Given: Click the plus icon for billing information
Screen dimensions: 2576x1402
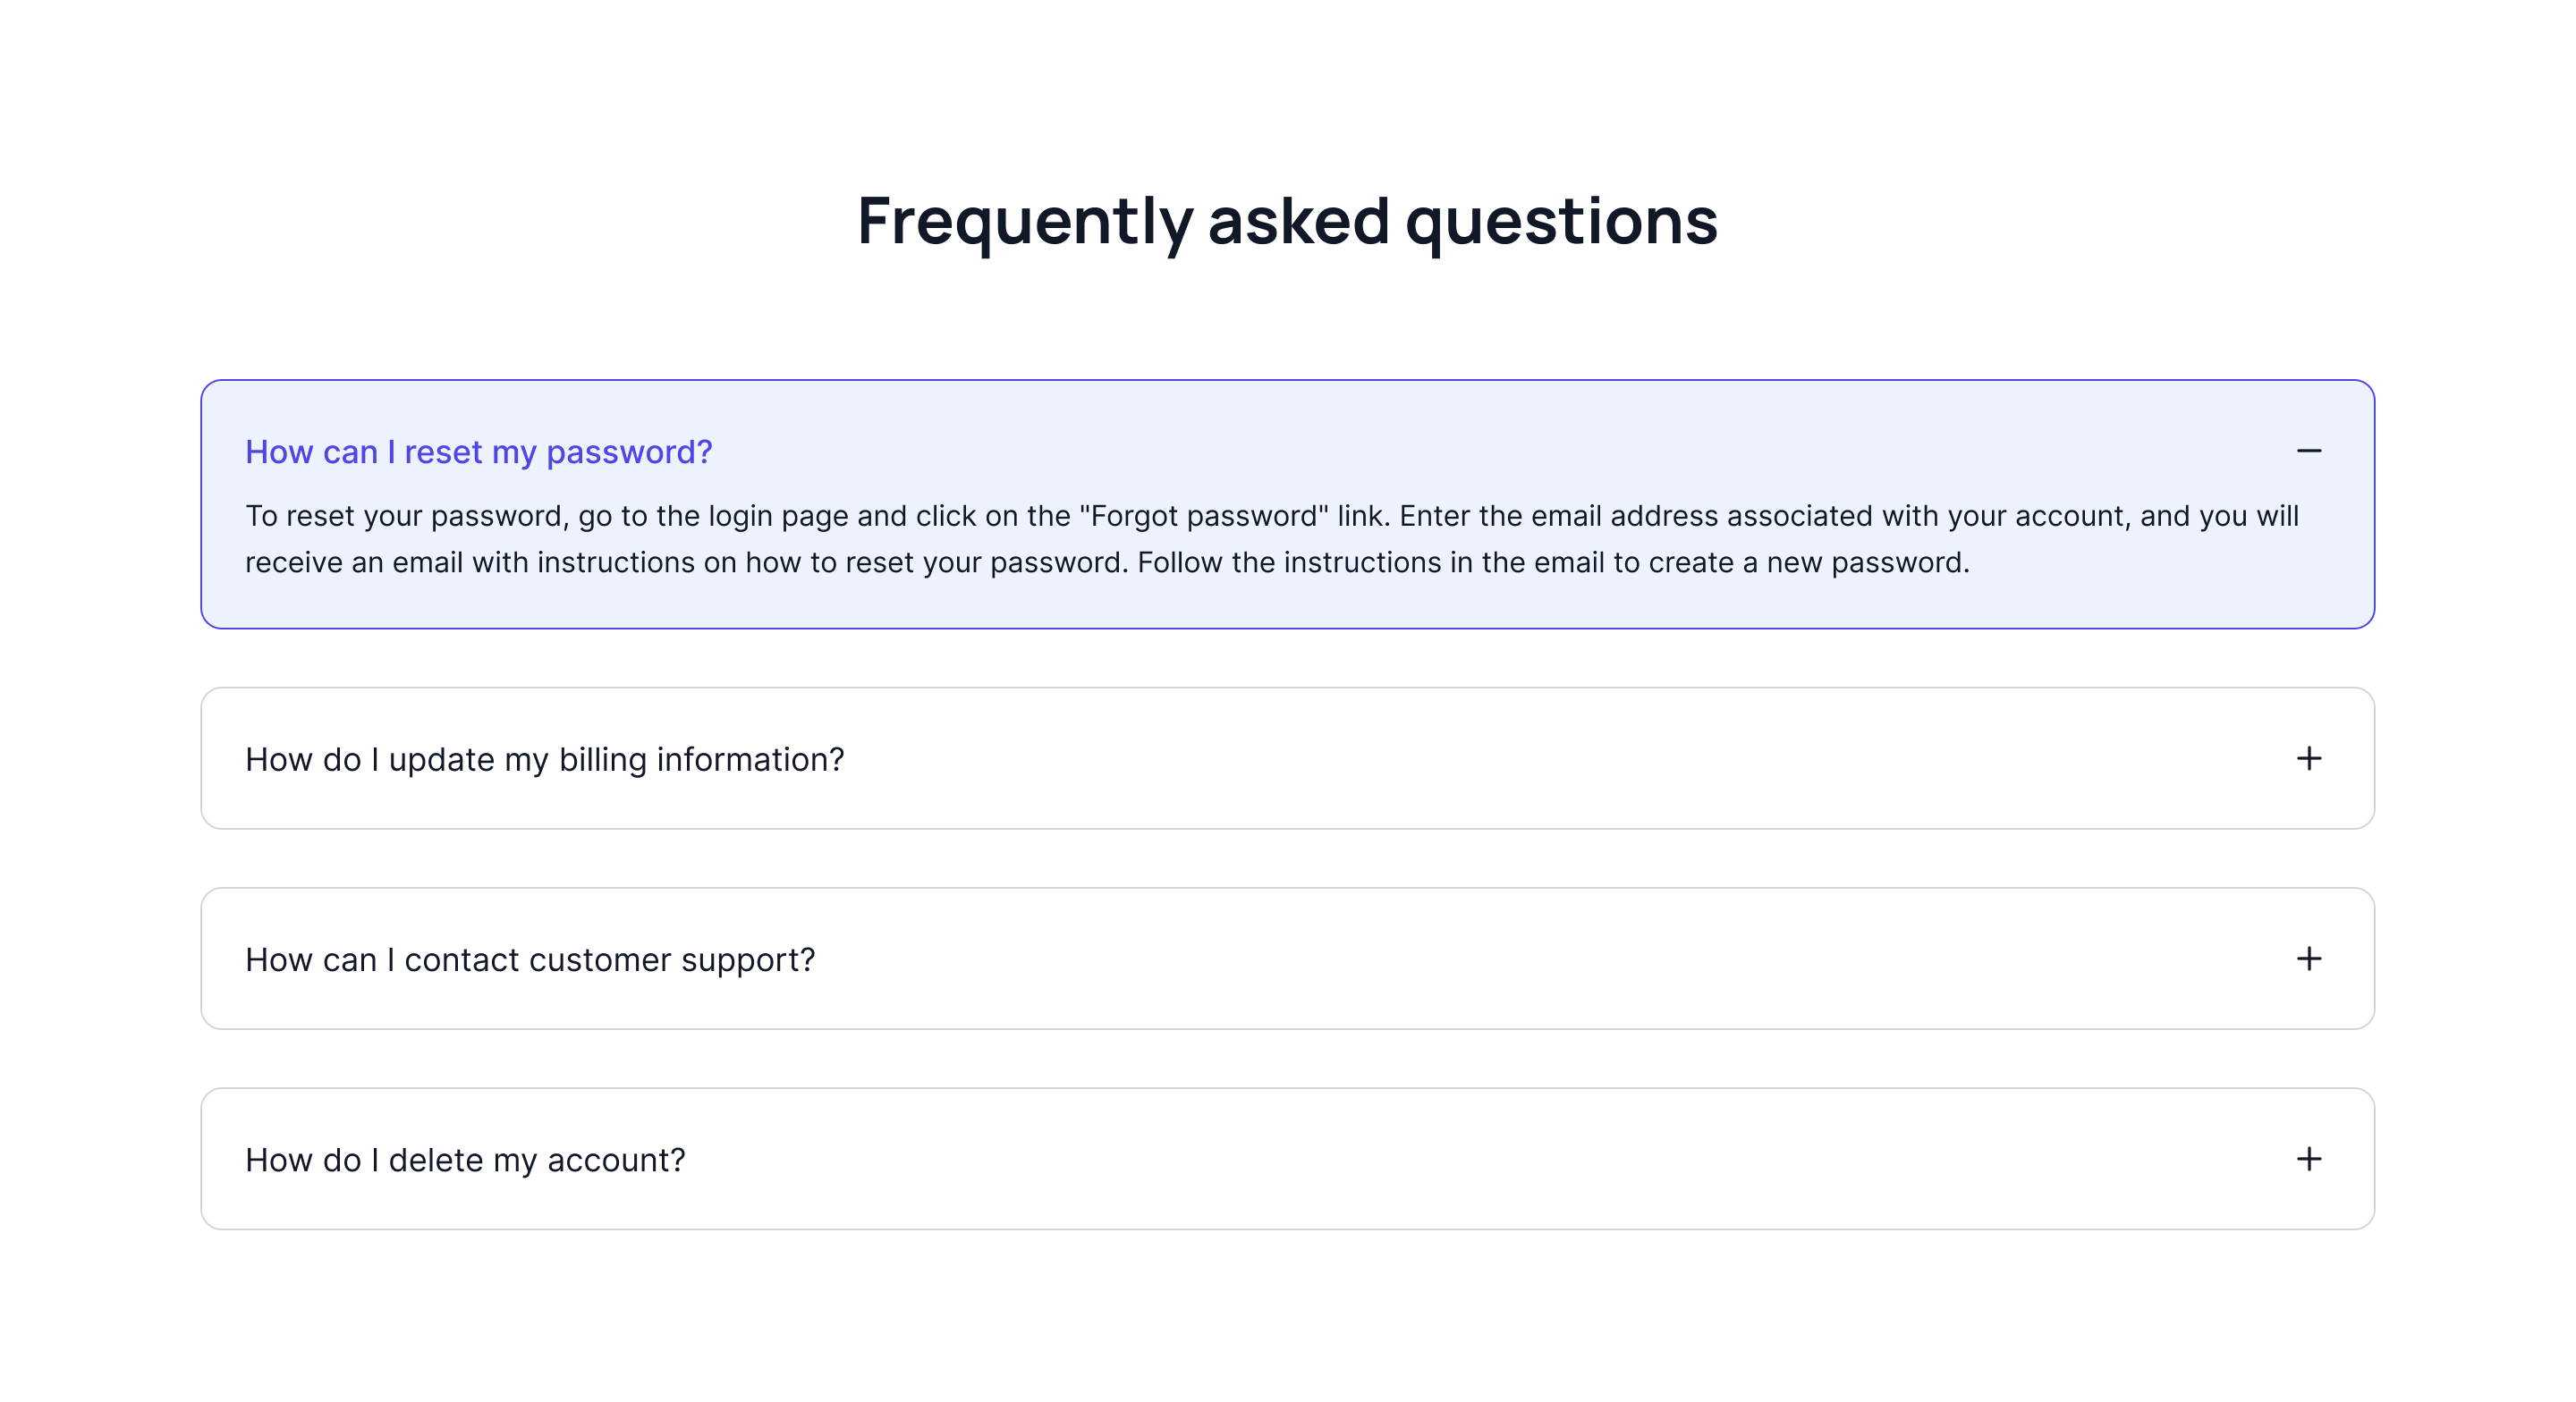Looking at the screenshot, I should click(x=2308, y=758).
